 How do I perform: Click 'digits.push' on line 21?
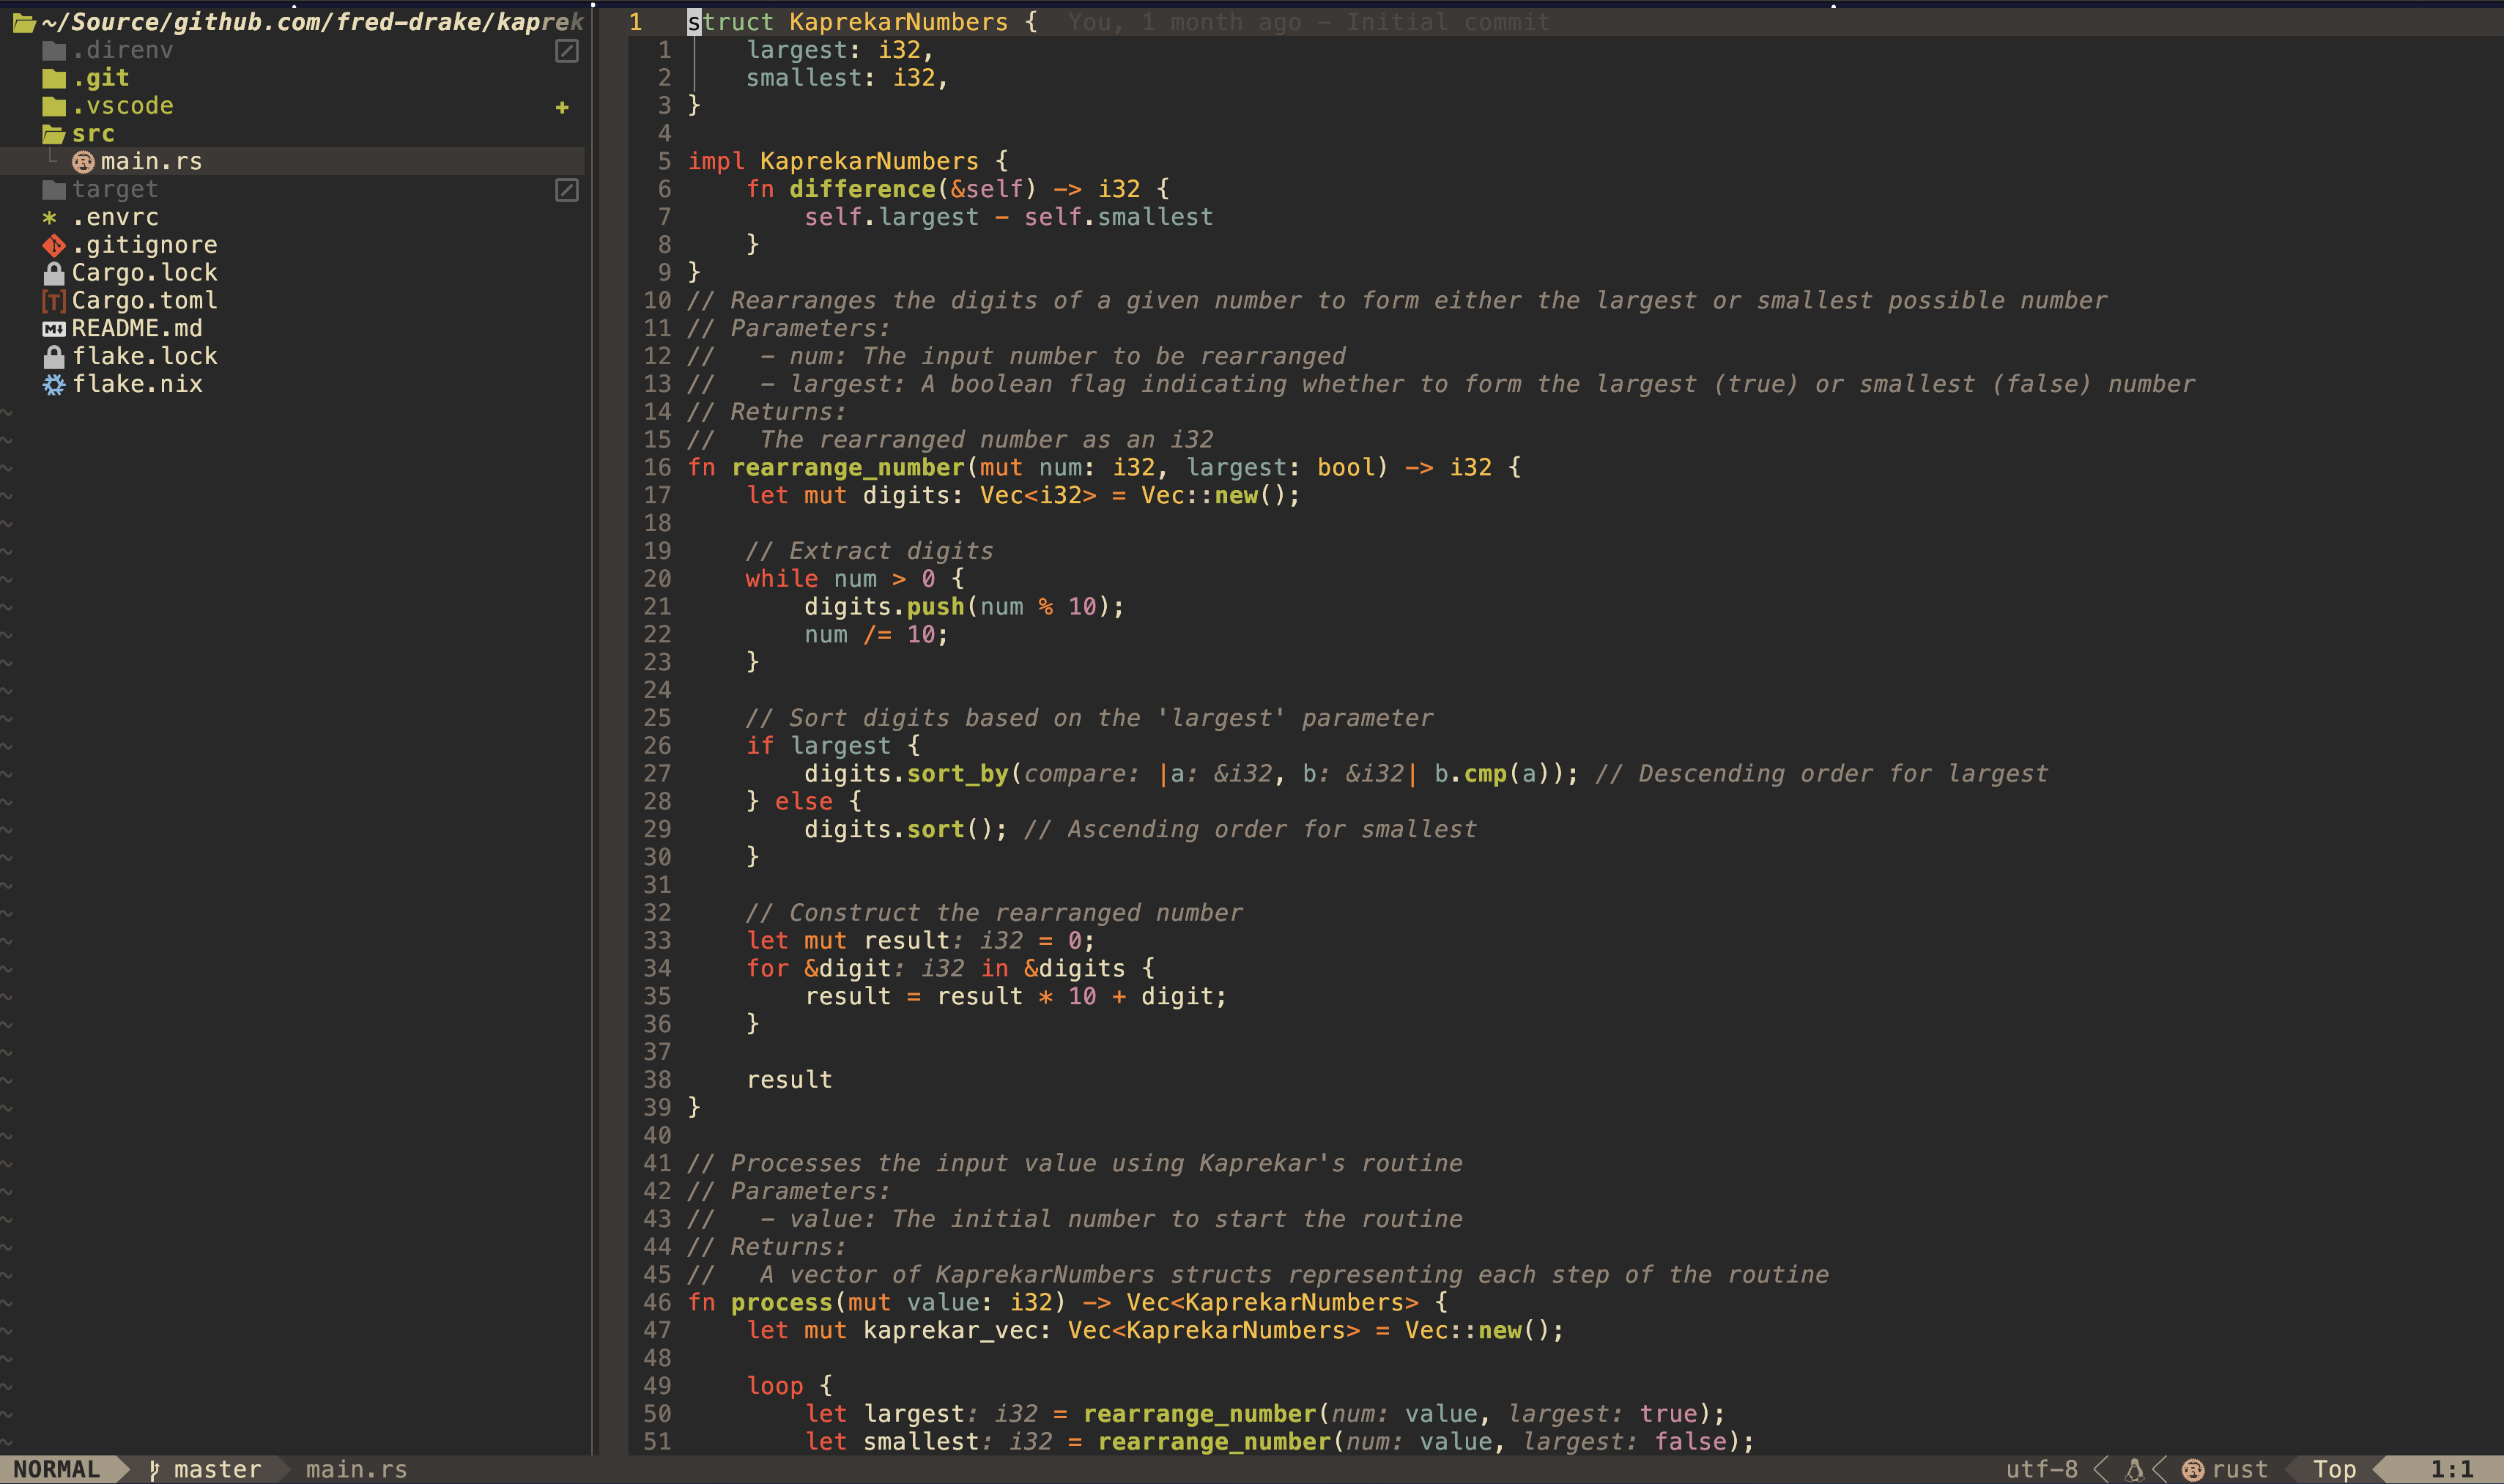click(x=884, y=607)
